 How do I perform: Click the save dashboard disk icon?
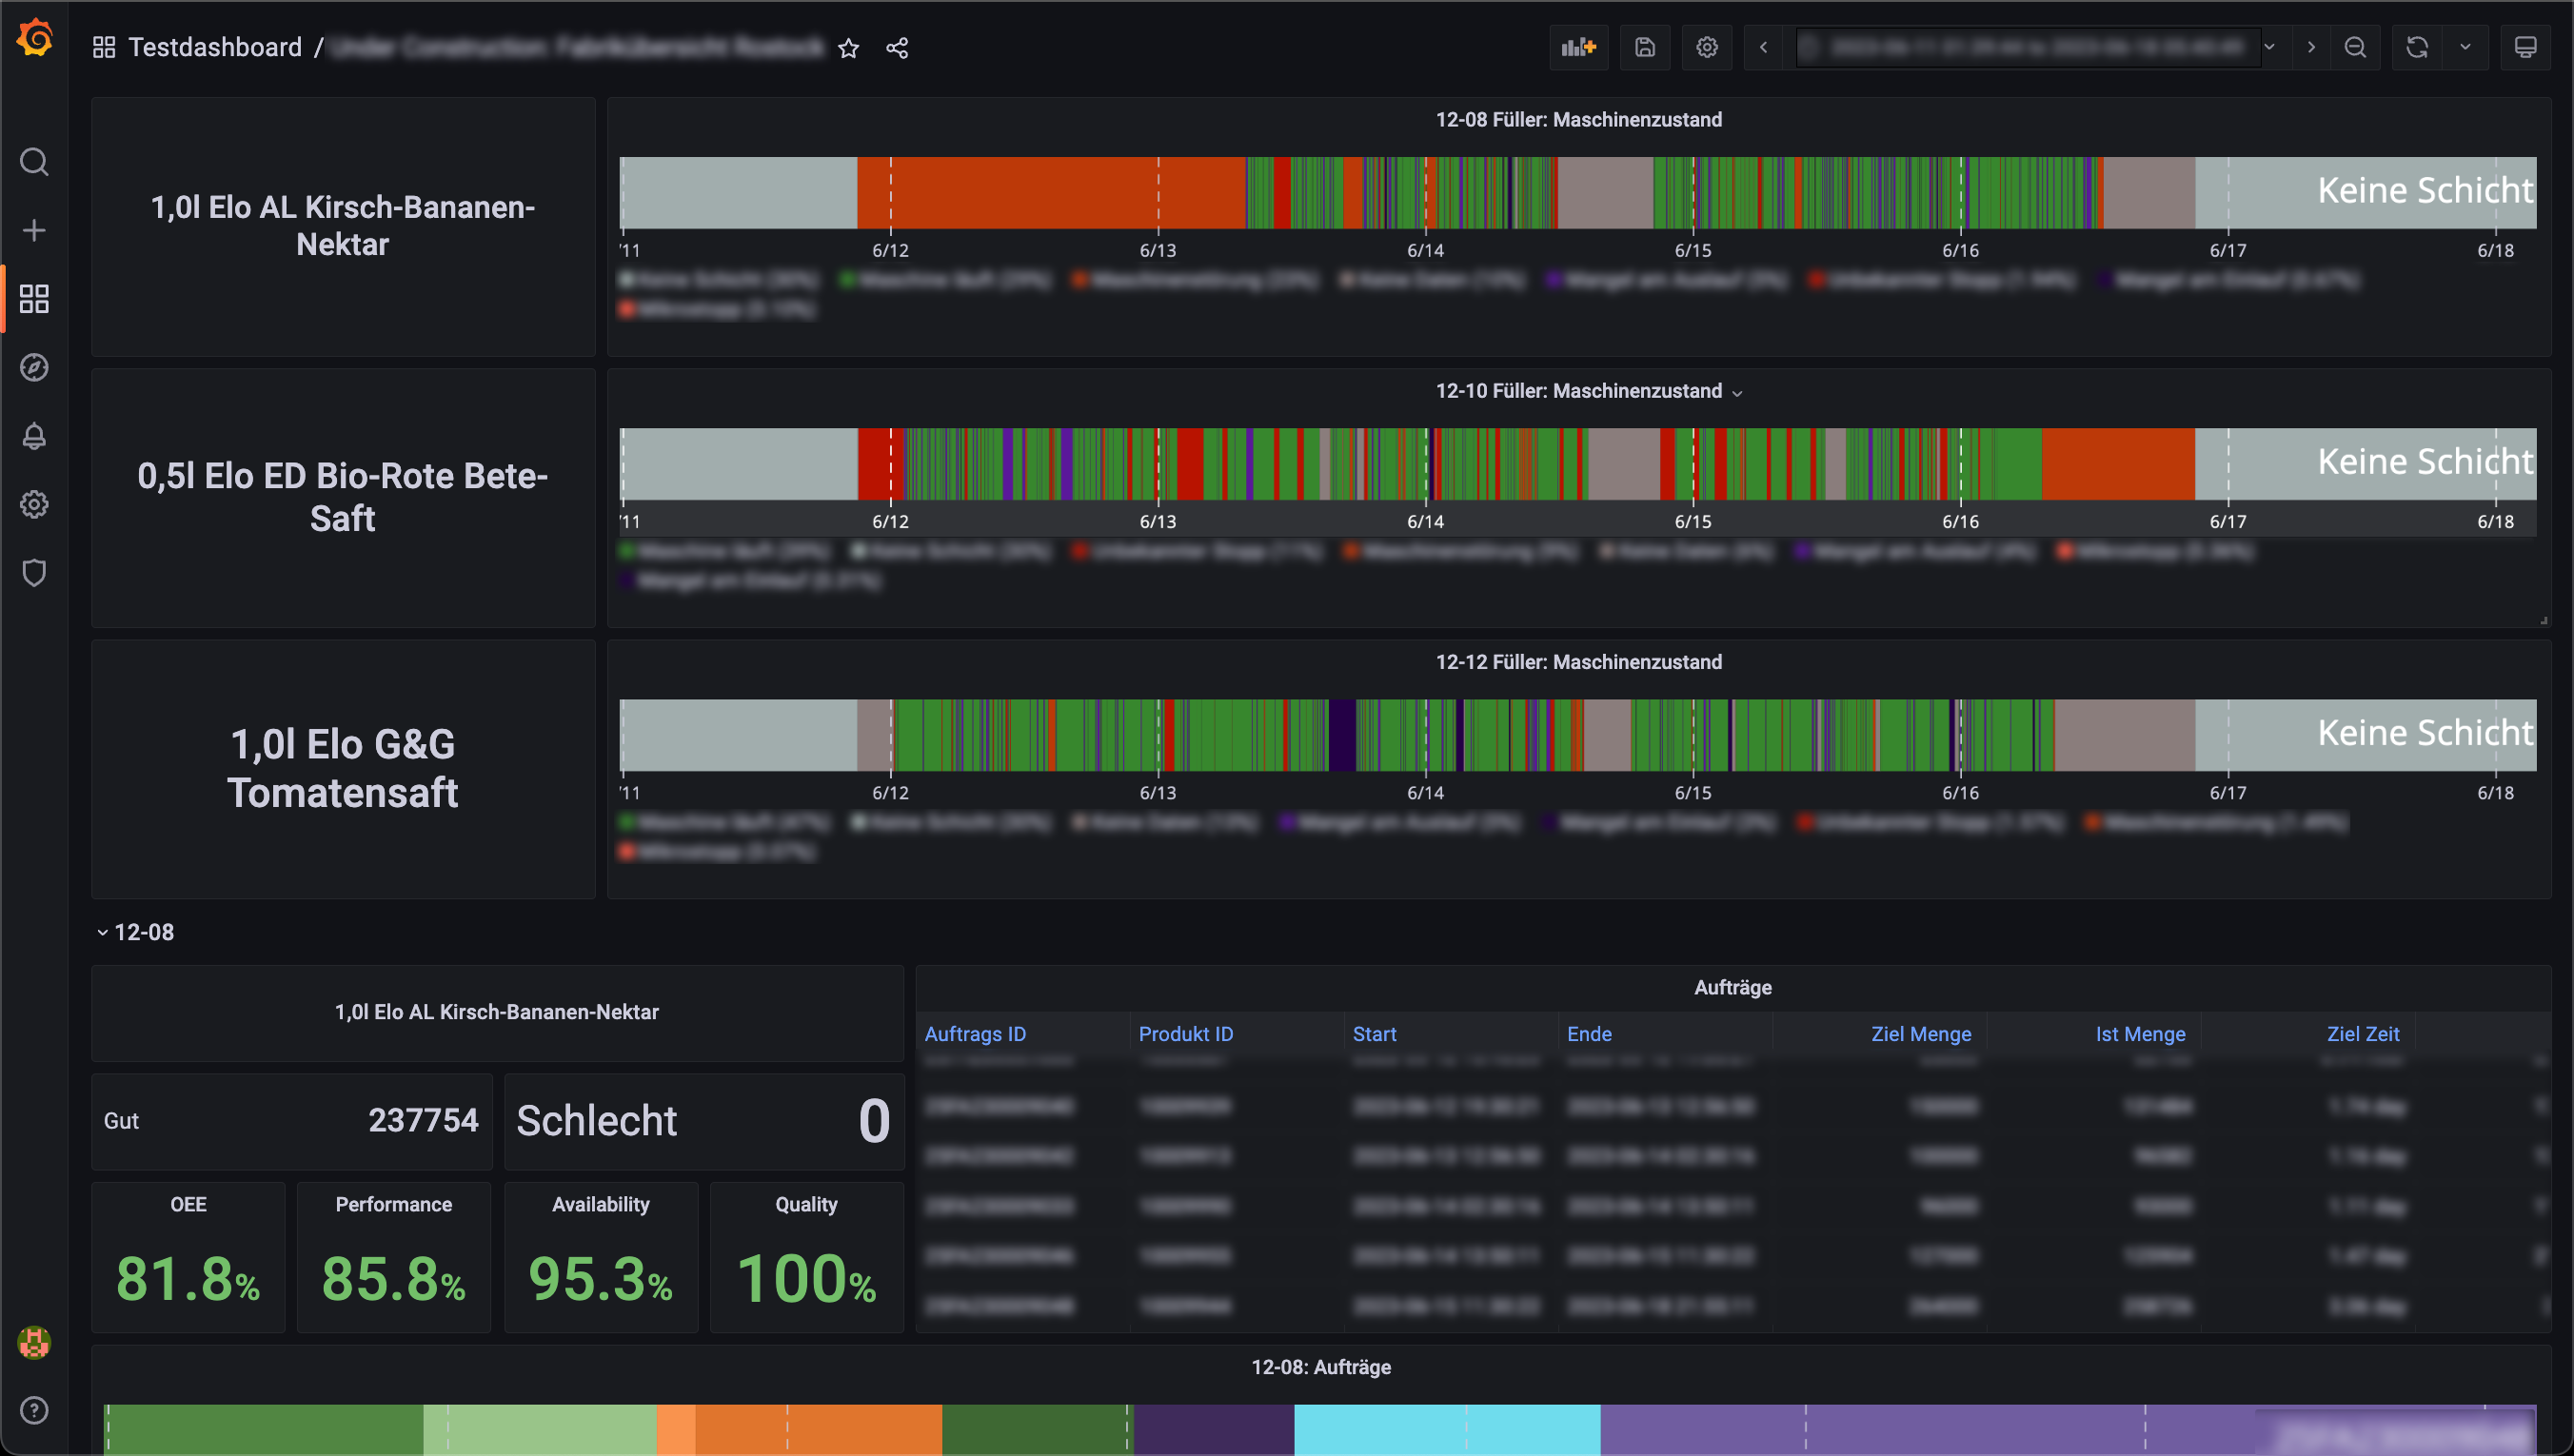(x=1645, y=47)
